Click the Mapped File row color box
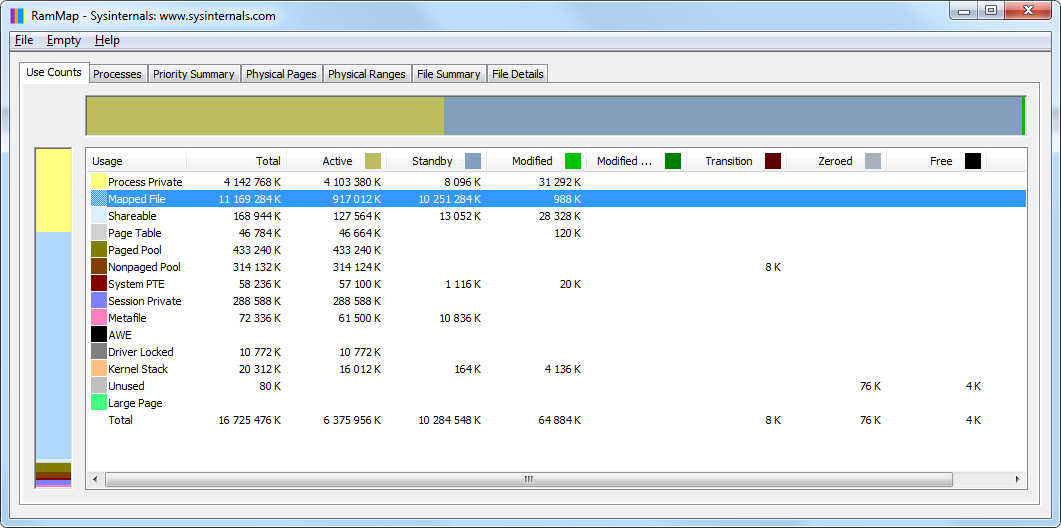1061x528 pixels. coord(99,199)
